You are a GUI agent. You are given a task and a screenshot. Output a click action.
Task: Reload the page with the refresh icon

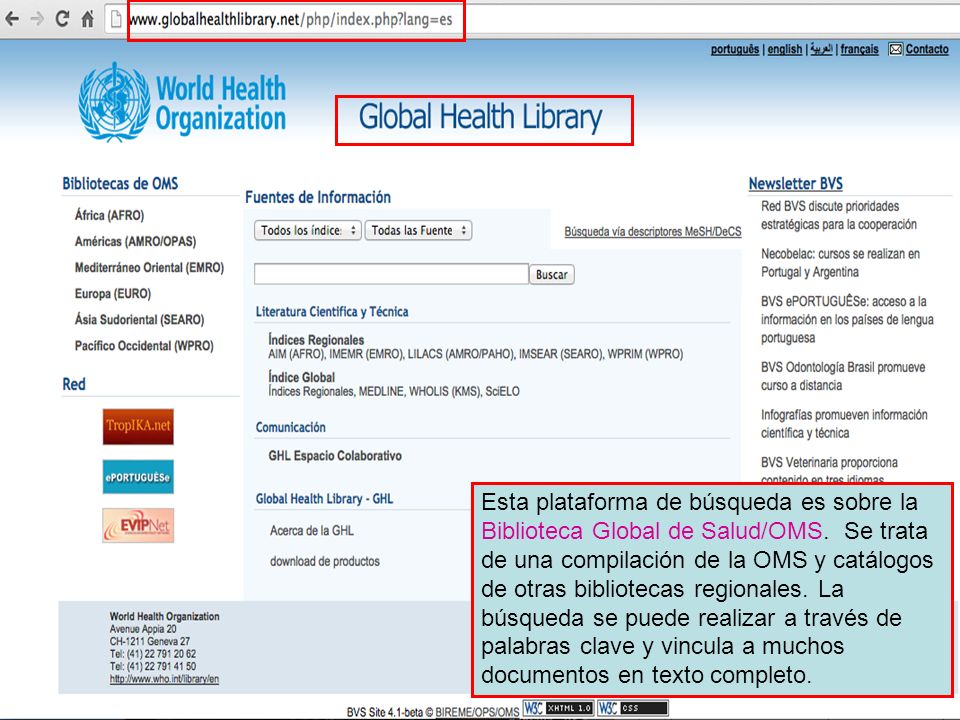(62, 19)
